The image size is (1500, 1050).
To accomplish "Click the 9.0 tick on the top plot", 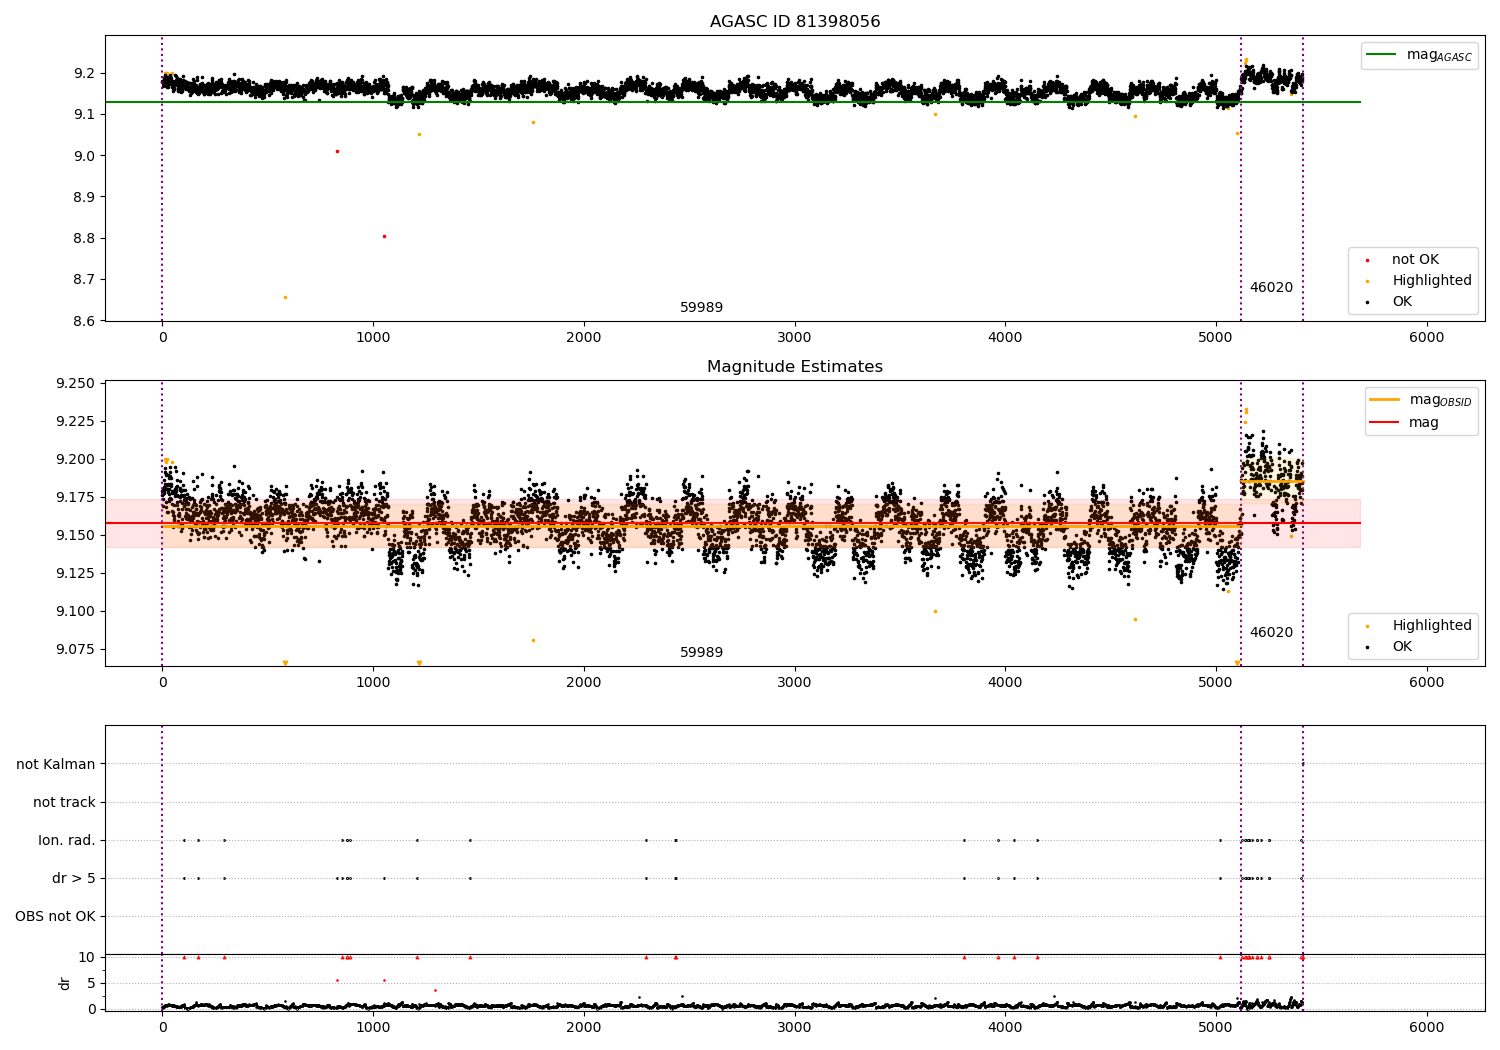I will click(x=84, y=156).
